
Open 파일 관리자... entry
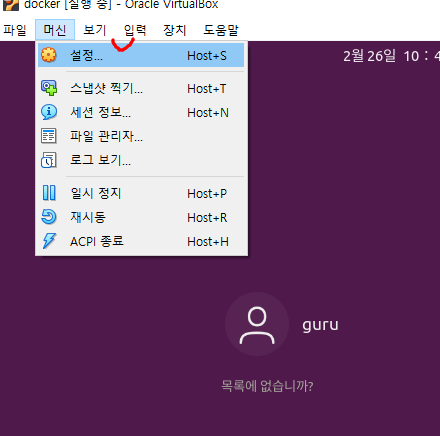coord(141,136)
